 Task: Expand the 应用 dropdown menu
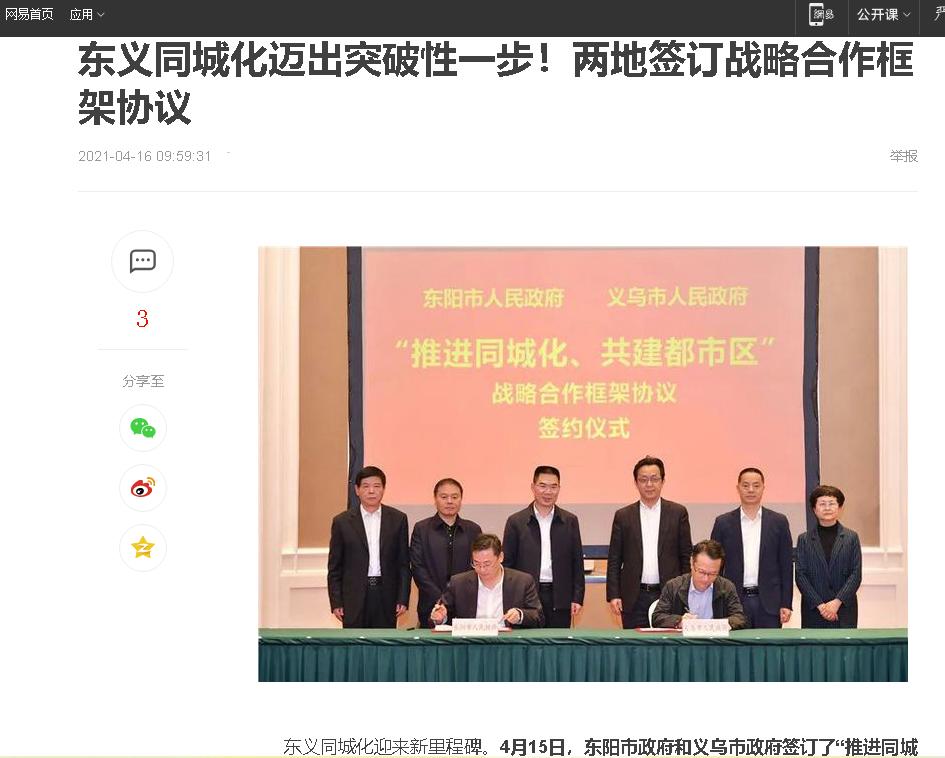tap(87, 14)
